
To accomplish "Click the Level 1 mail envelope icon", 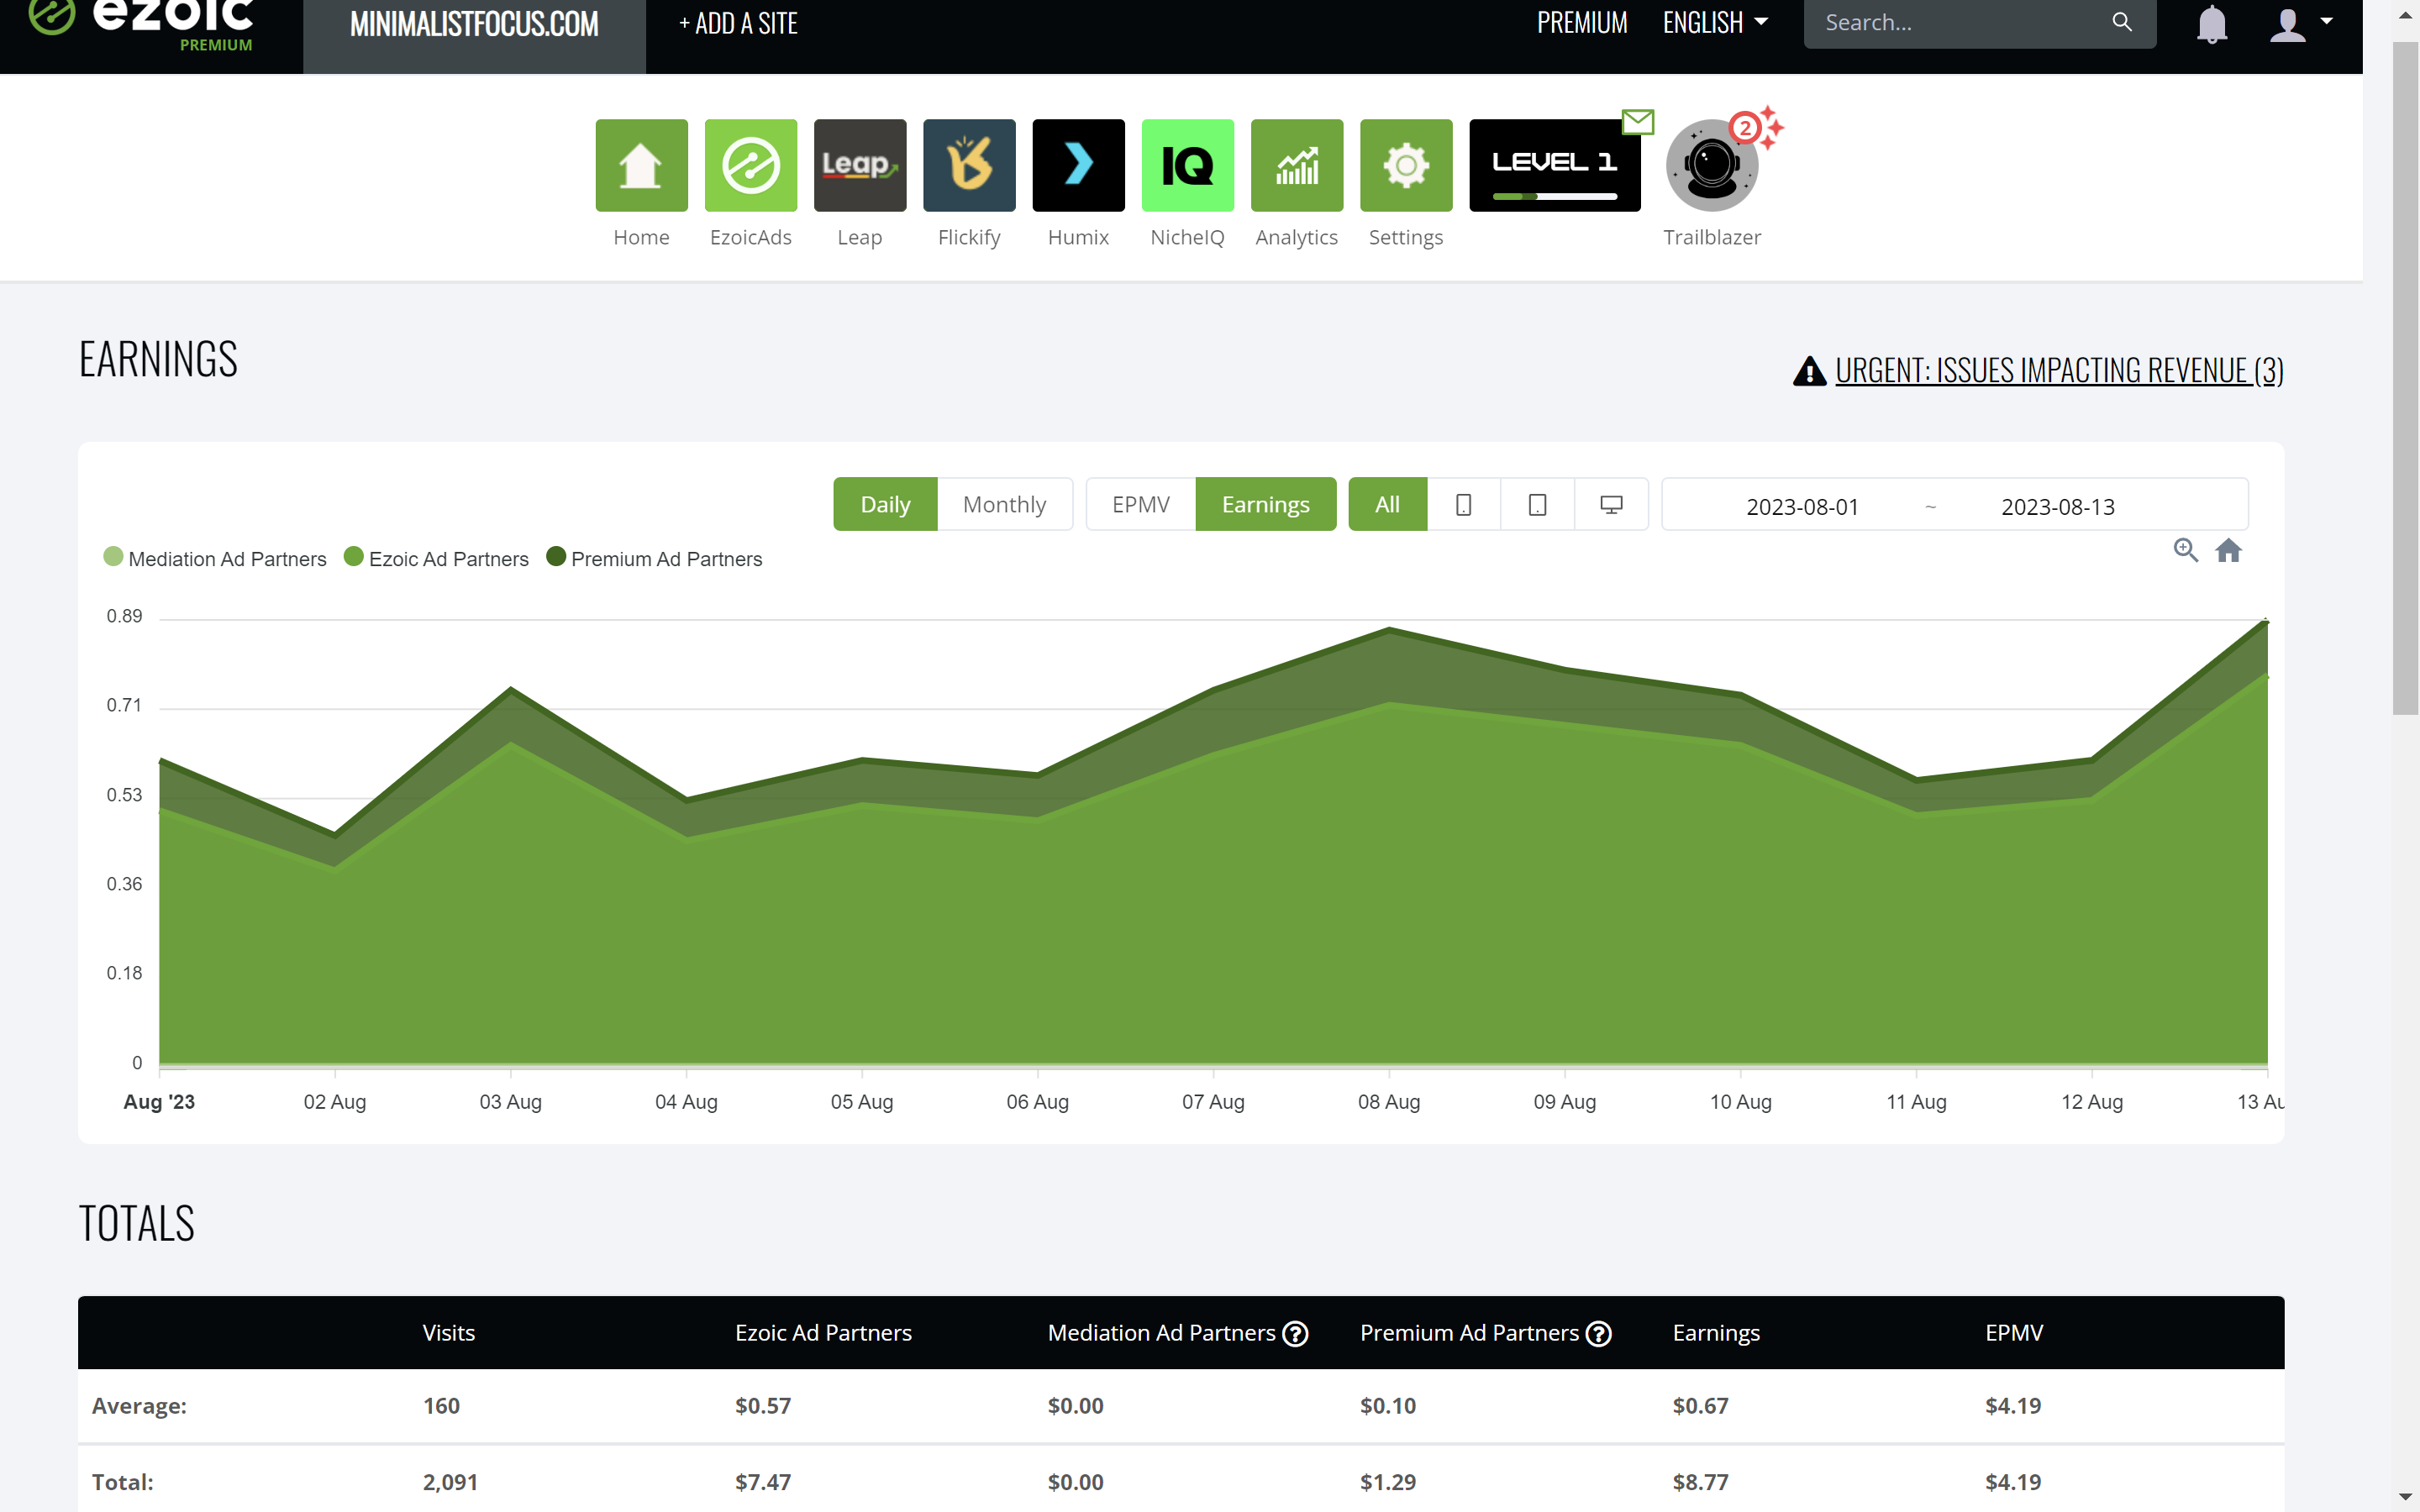I will tap(1637, 122).
